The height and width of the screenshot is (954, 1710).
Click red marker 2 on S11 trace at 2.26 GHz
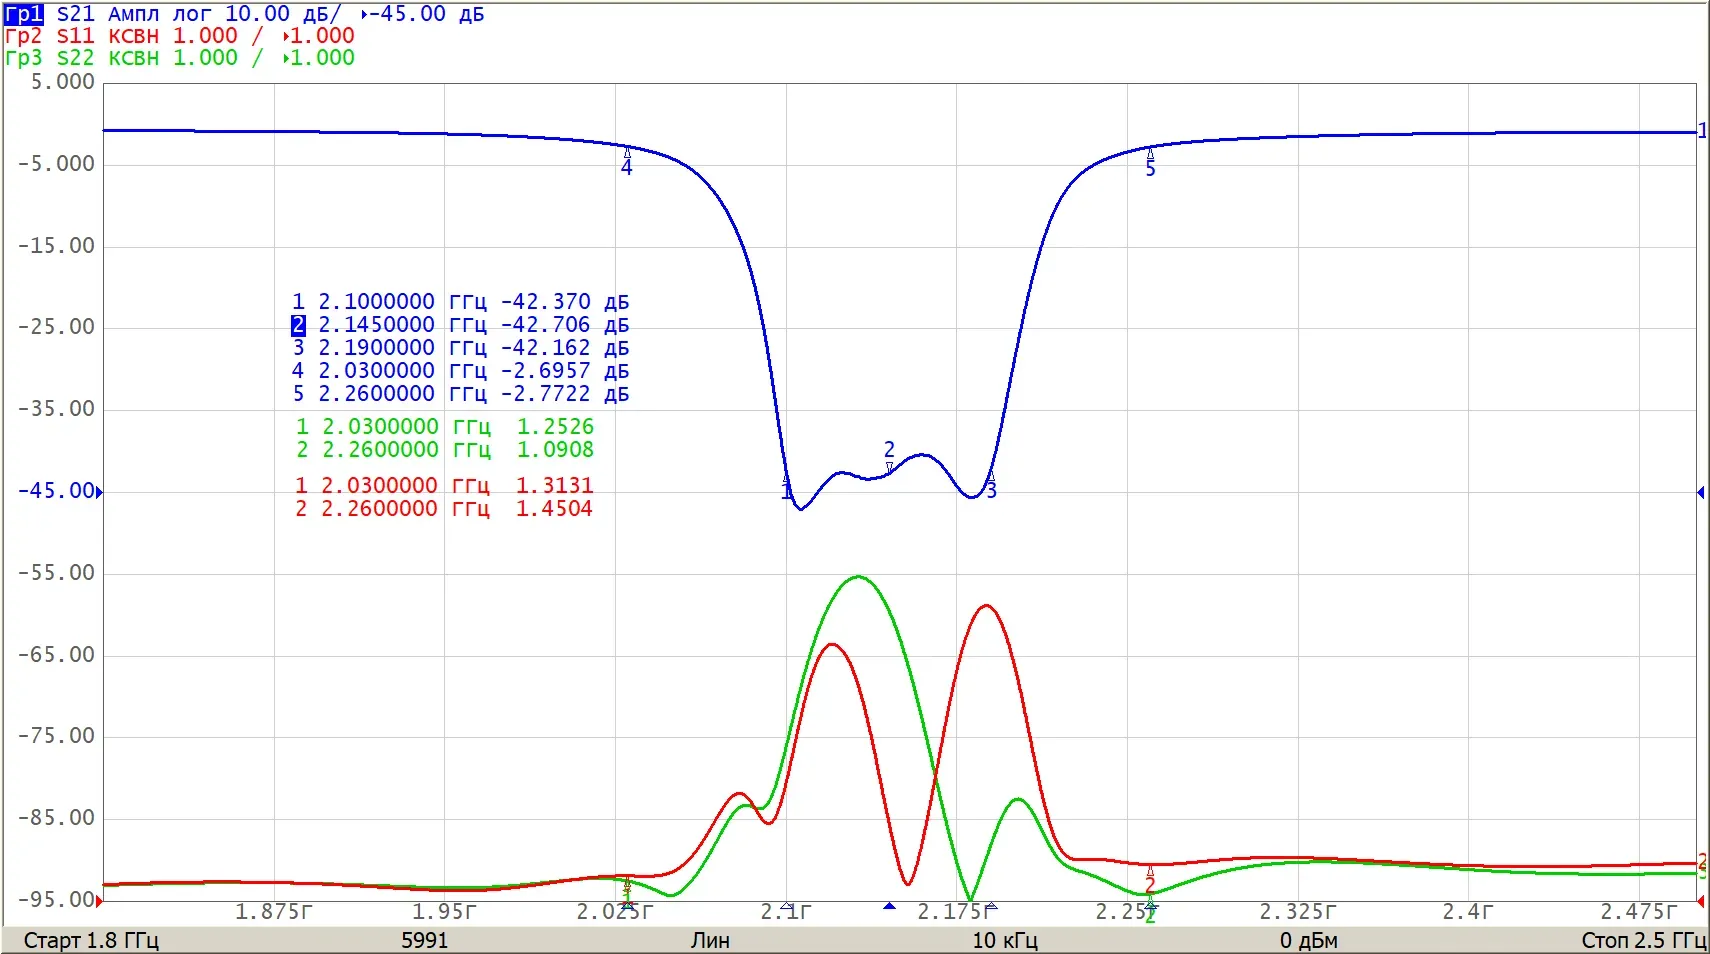point(1150,879)
